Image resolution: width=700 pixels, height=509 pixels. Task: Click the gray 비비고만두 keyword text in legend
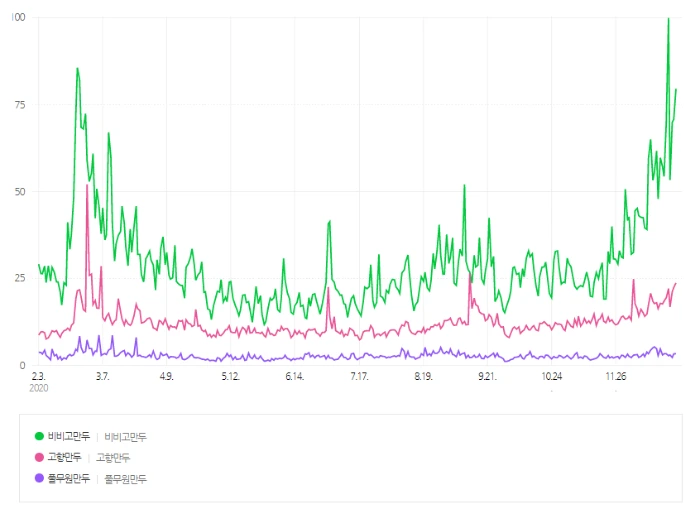(x=125, y=436)
